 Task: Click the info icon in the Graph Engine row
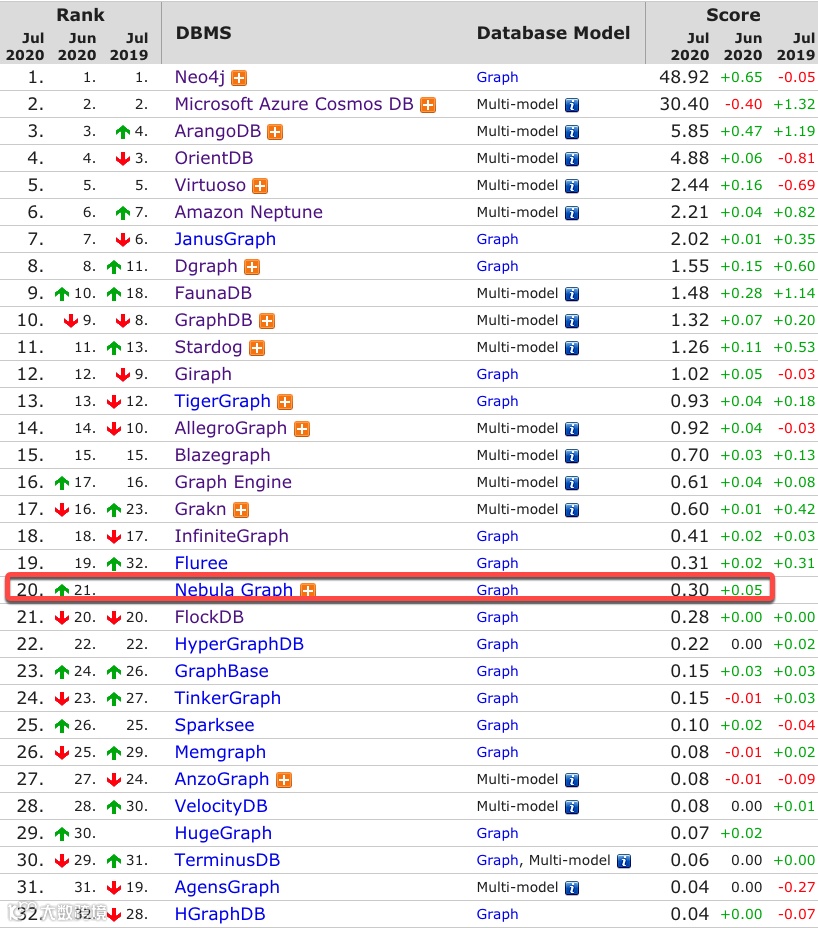[x=572, y=483]
